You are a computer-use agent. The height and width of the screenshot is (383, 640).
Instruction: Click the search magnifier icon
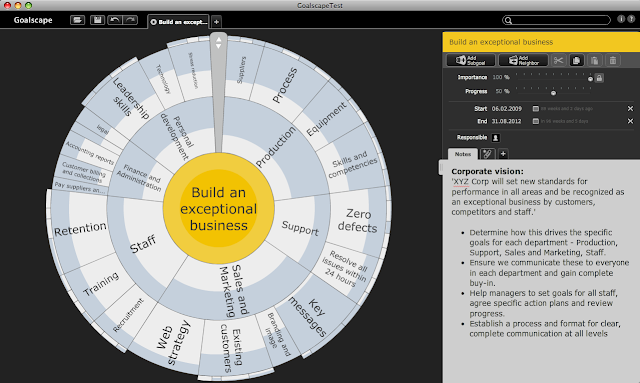508,20
